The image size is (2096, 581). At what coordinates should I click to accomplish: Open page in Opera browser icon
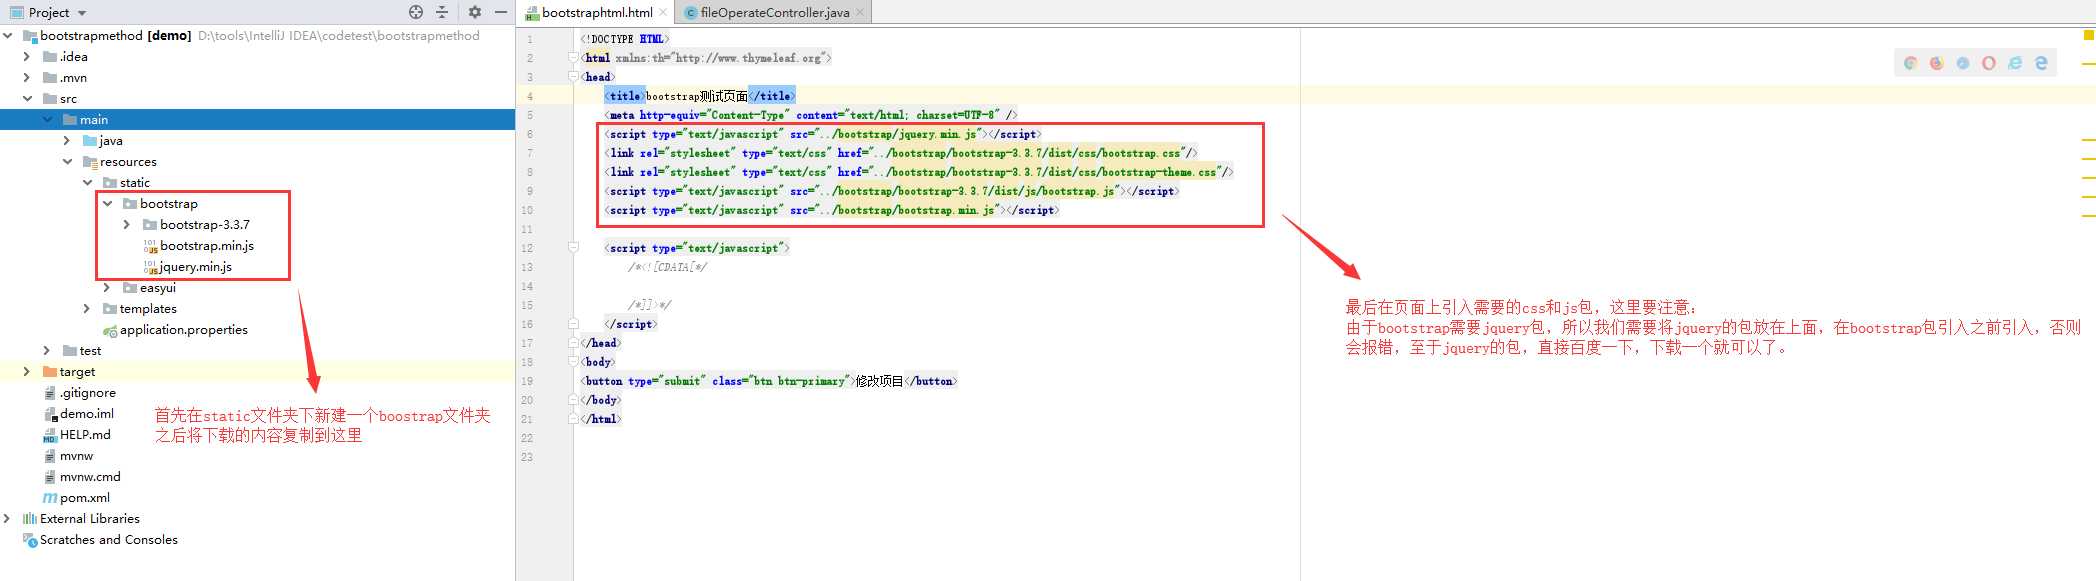1989,63
